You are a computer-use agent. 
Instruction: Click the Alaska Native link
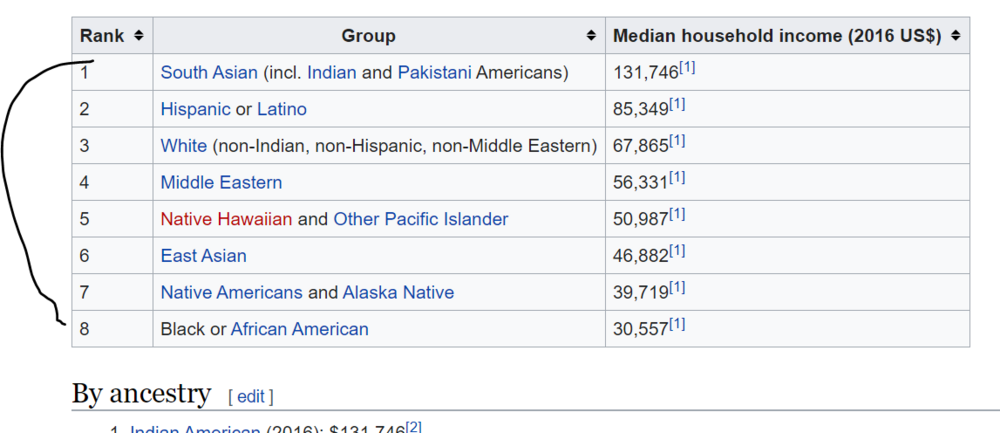[x=398, y=293]
